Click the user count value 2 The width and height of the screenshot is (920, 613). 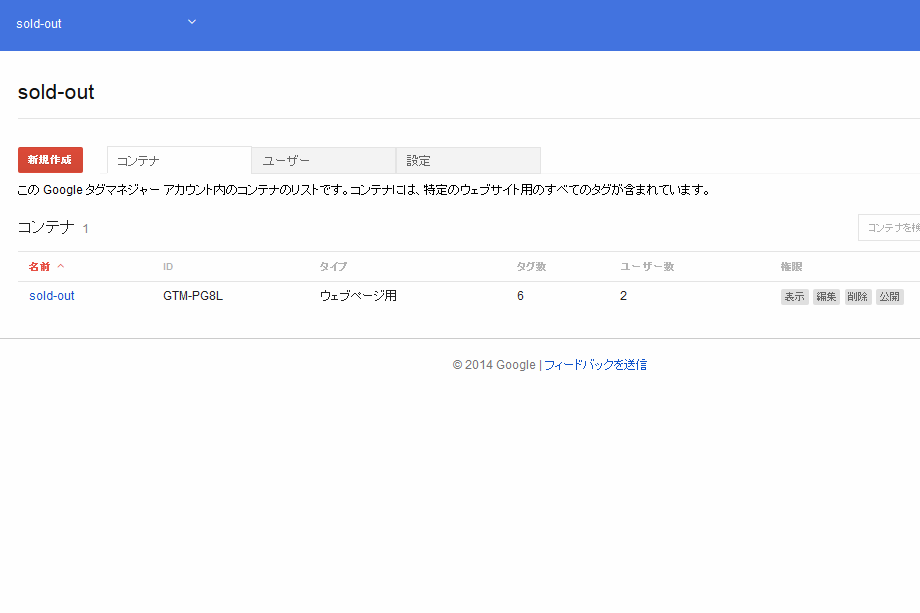[623, 296]
